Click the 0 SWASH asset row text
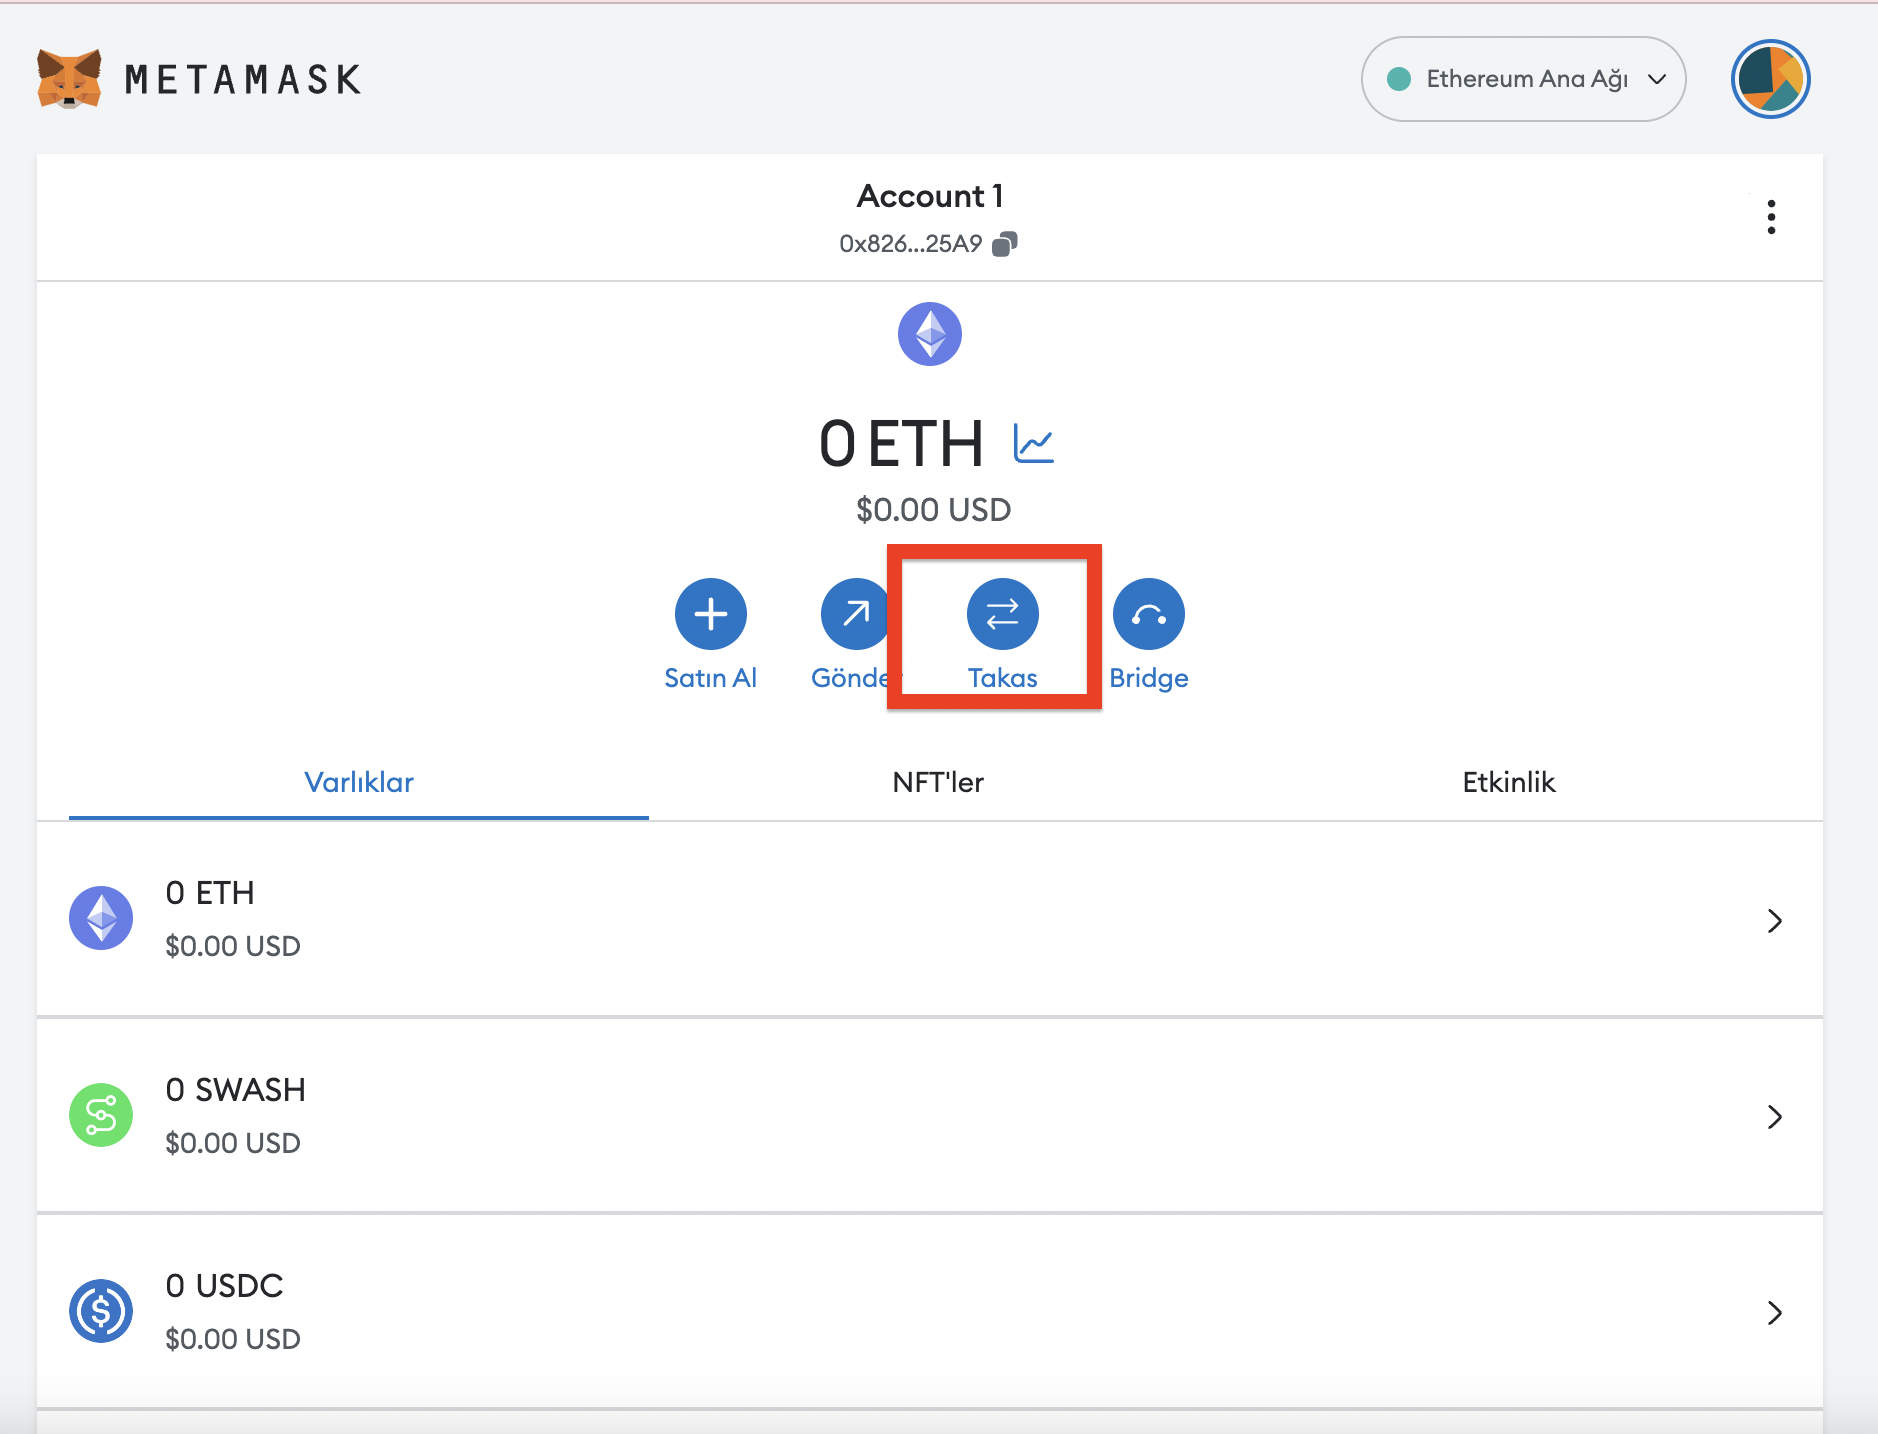1878x1434 pixels. (x=236, y=1090)
